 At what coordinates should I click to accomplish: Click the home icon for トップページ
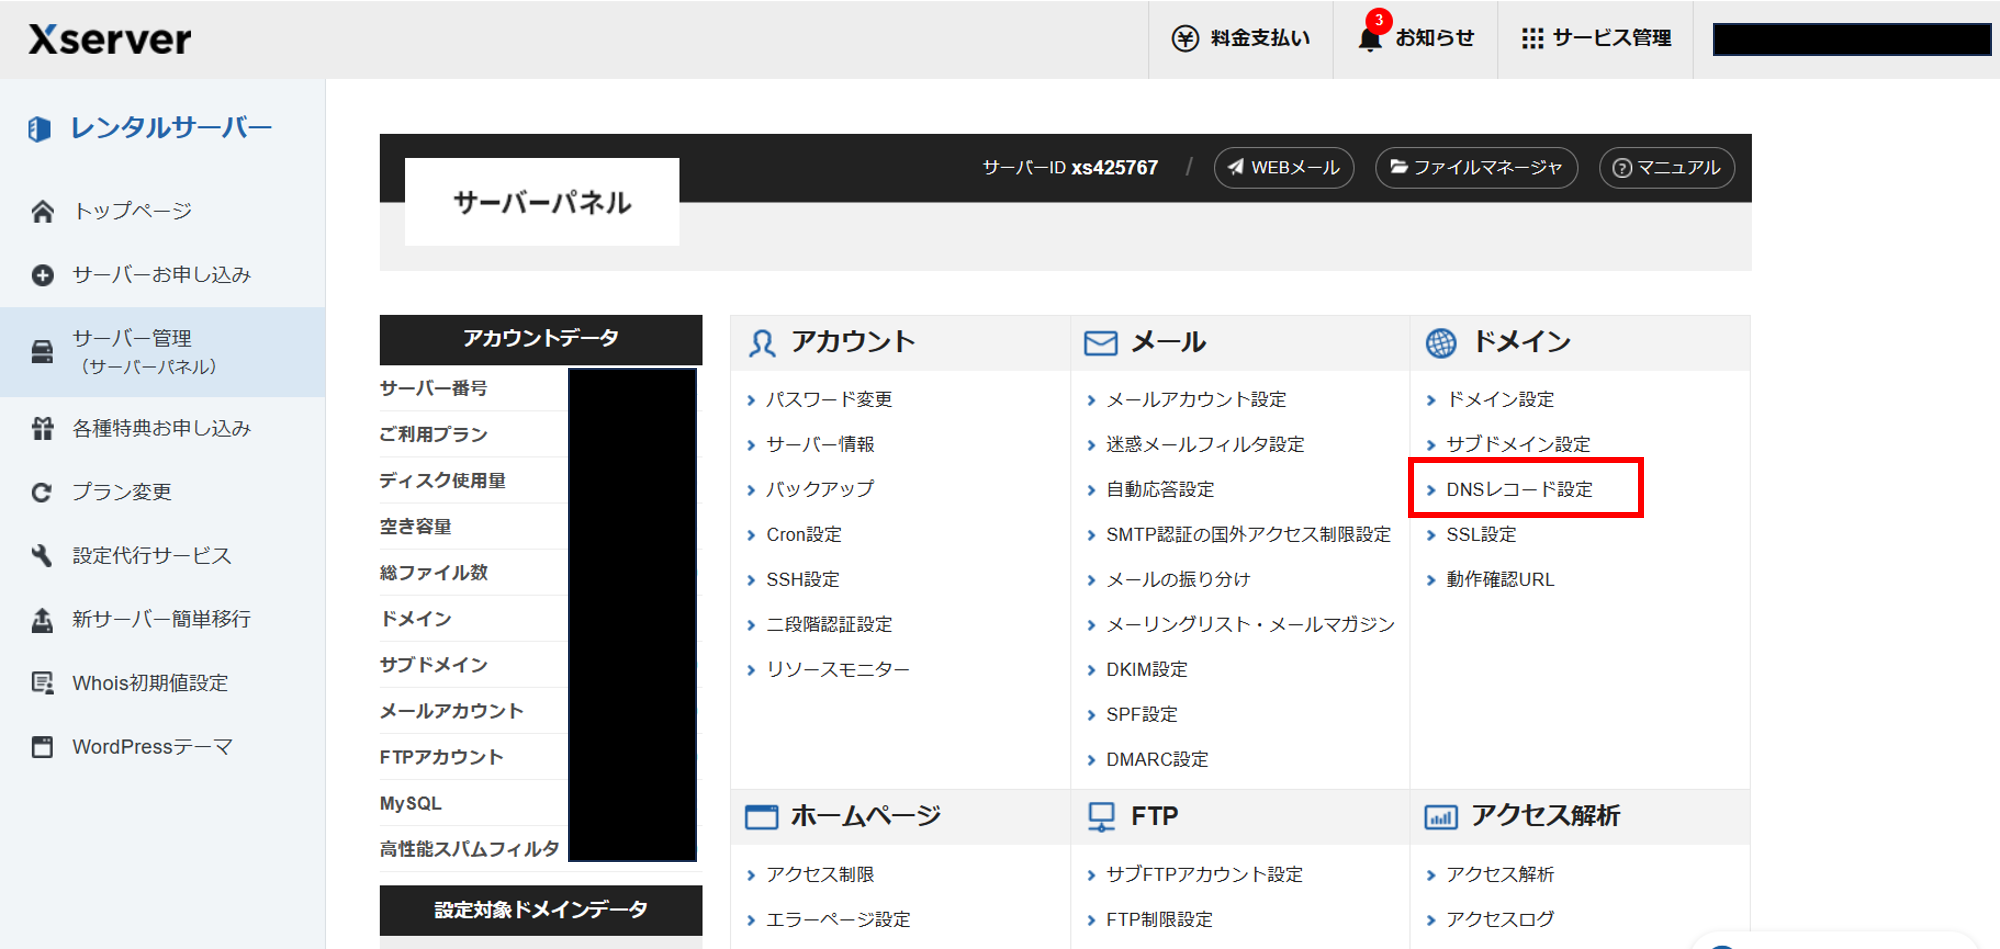(42, 211)
